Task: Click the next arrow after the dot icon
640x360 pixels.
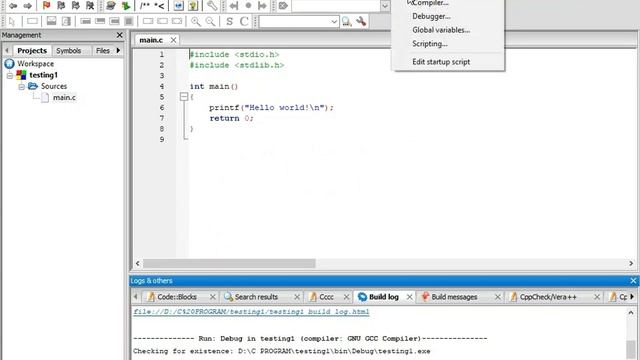Action: coord(262,6)
